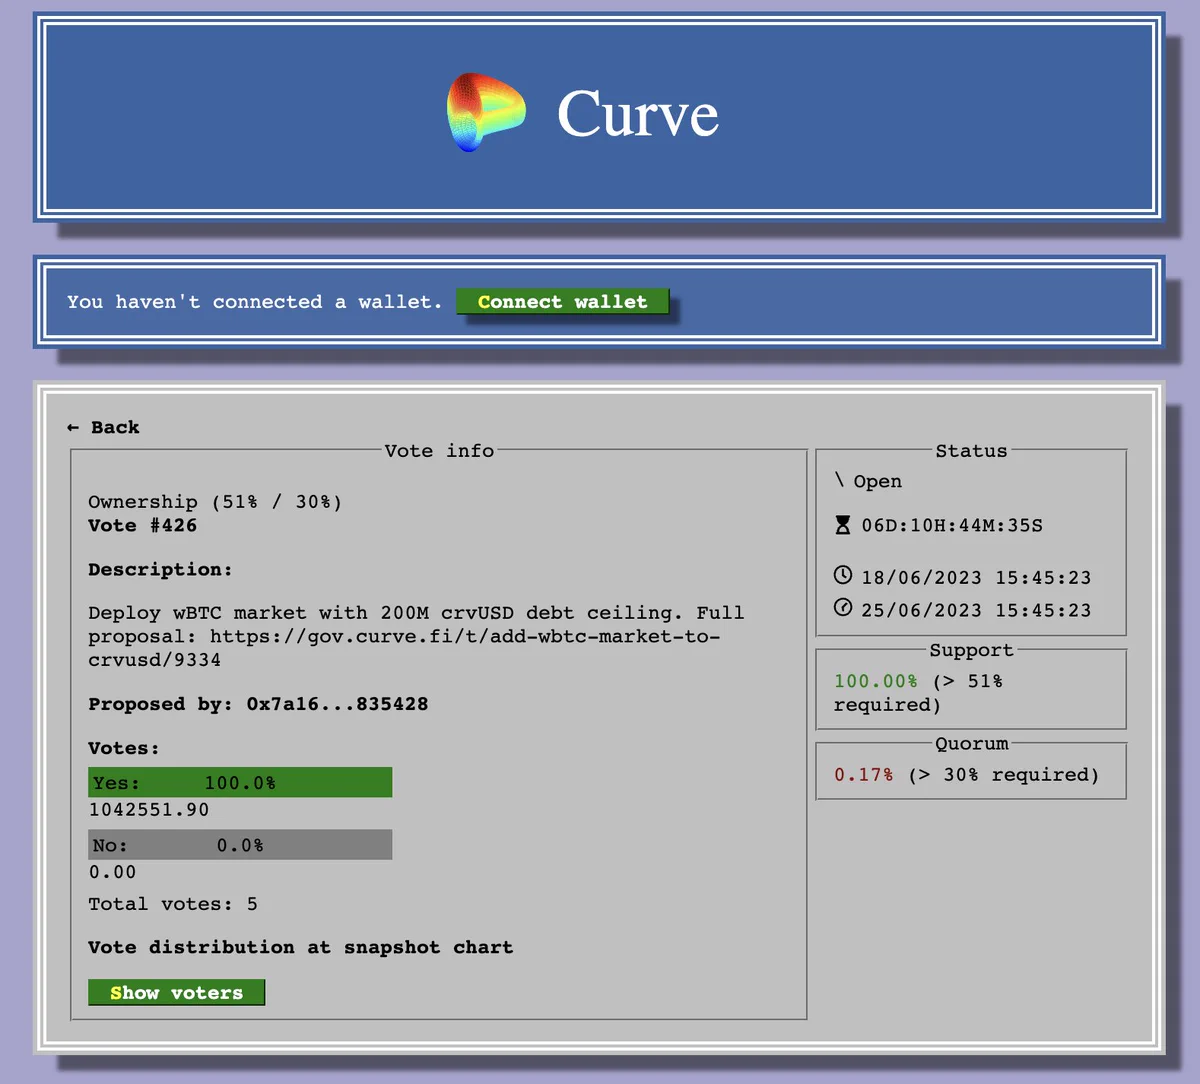Click the back arrow icon
The height and width of the screenshot is (1084, 1200).
click(73, 427)
